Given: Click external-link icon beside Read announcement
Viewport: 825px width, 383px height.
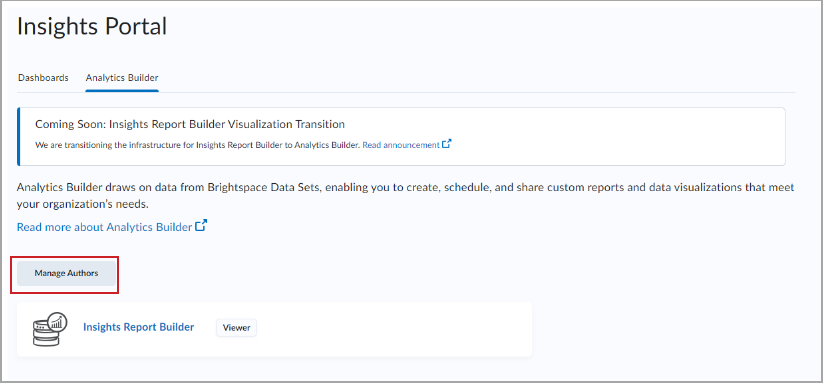Looking at the screenshot, I should 447,144.
